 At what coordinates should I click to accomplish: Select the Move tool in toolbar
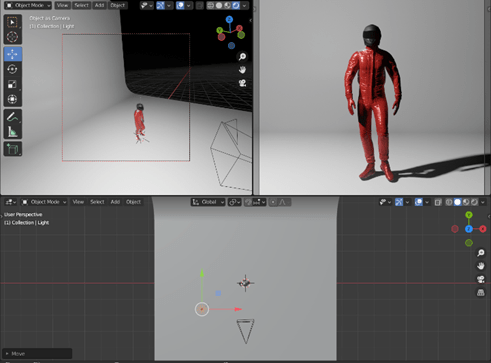click(x=12, y=54)
